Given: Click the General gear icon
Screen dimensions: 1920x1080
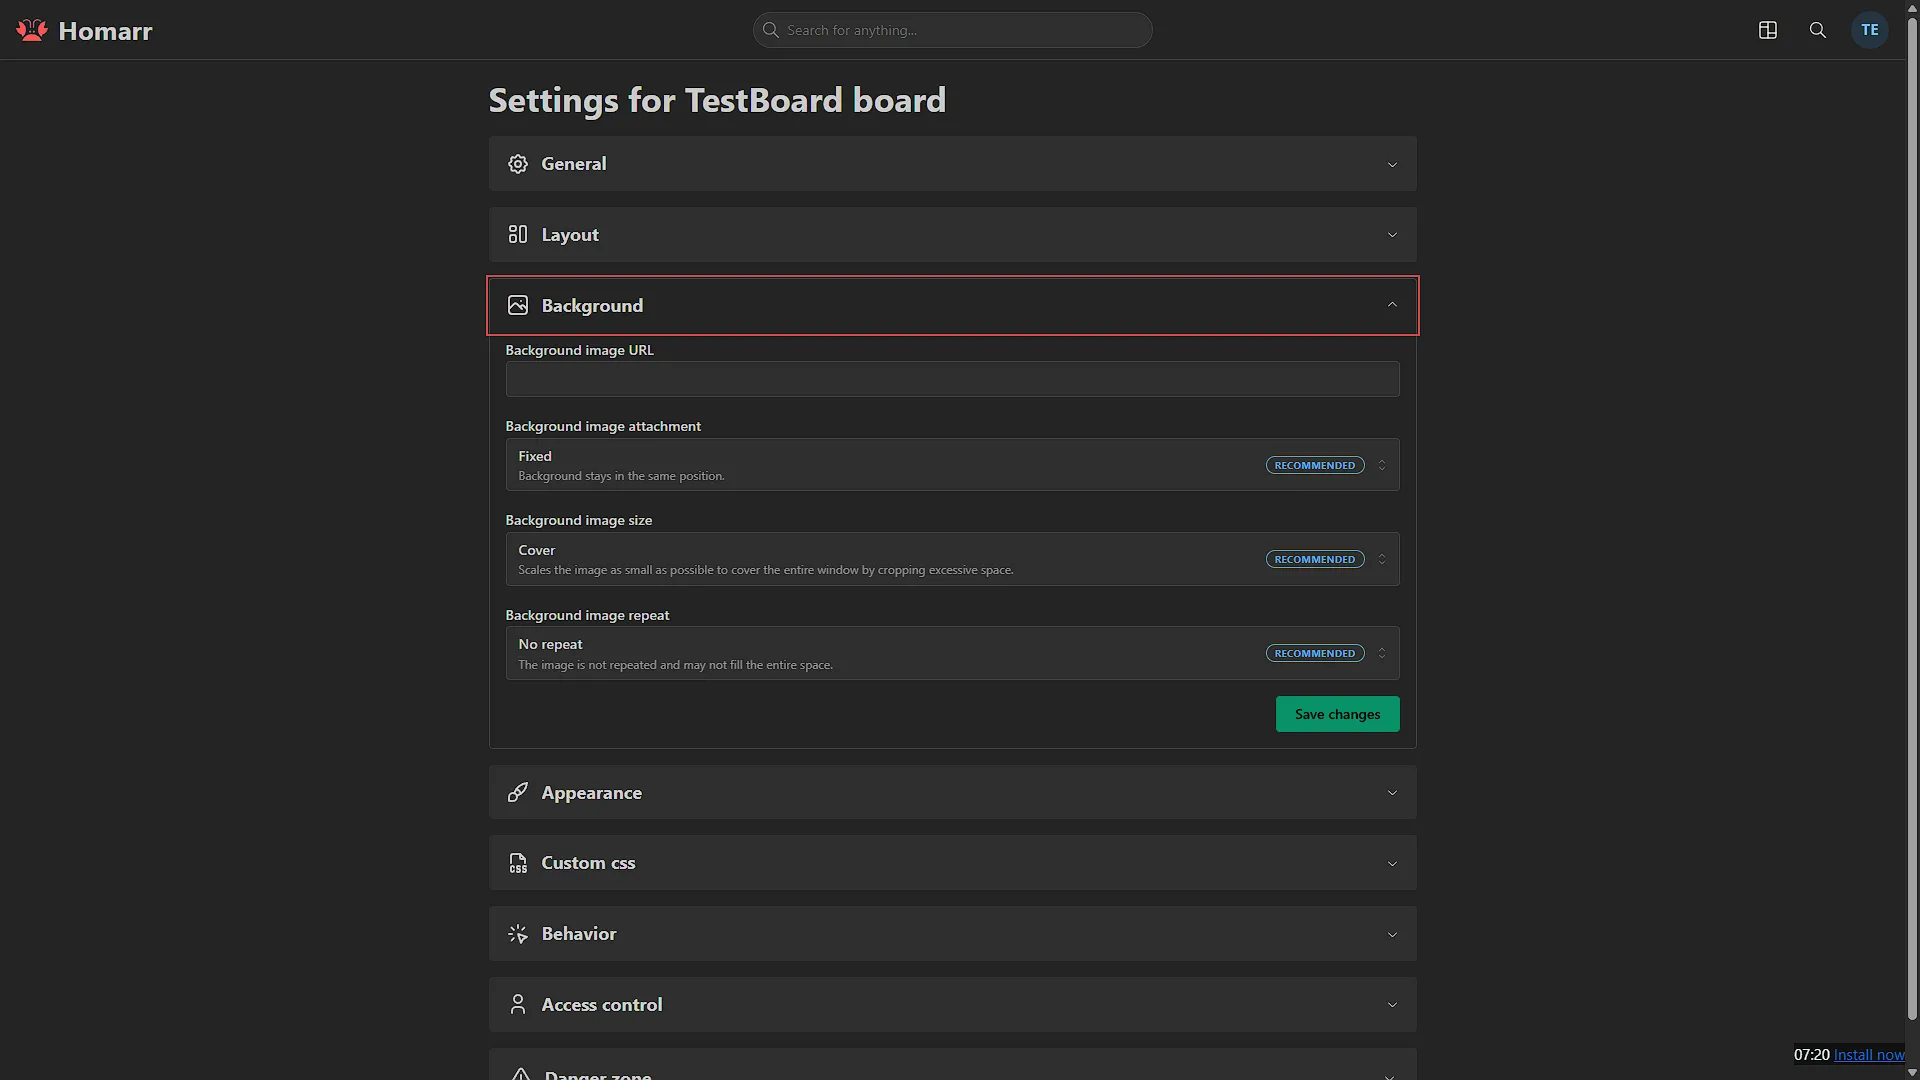Looking at the screenshot, I should (x=518, y=164).
